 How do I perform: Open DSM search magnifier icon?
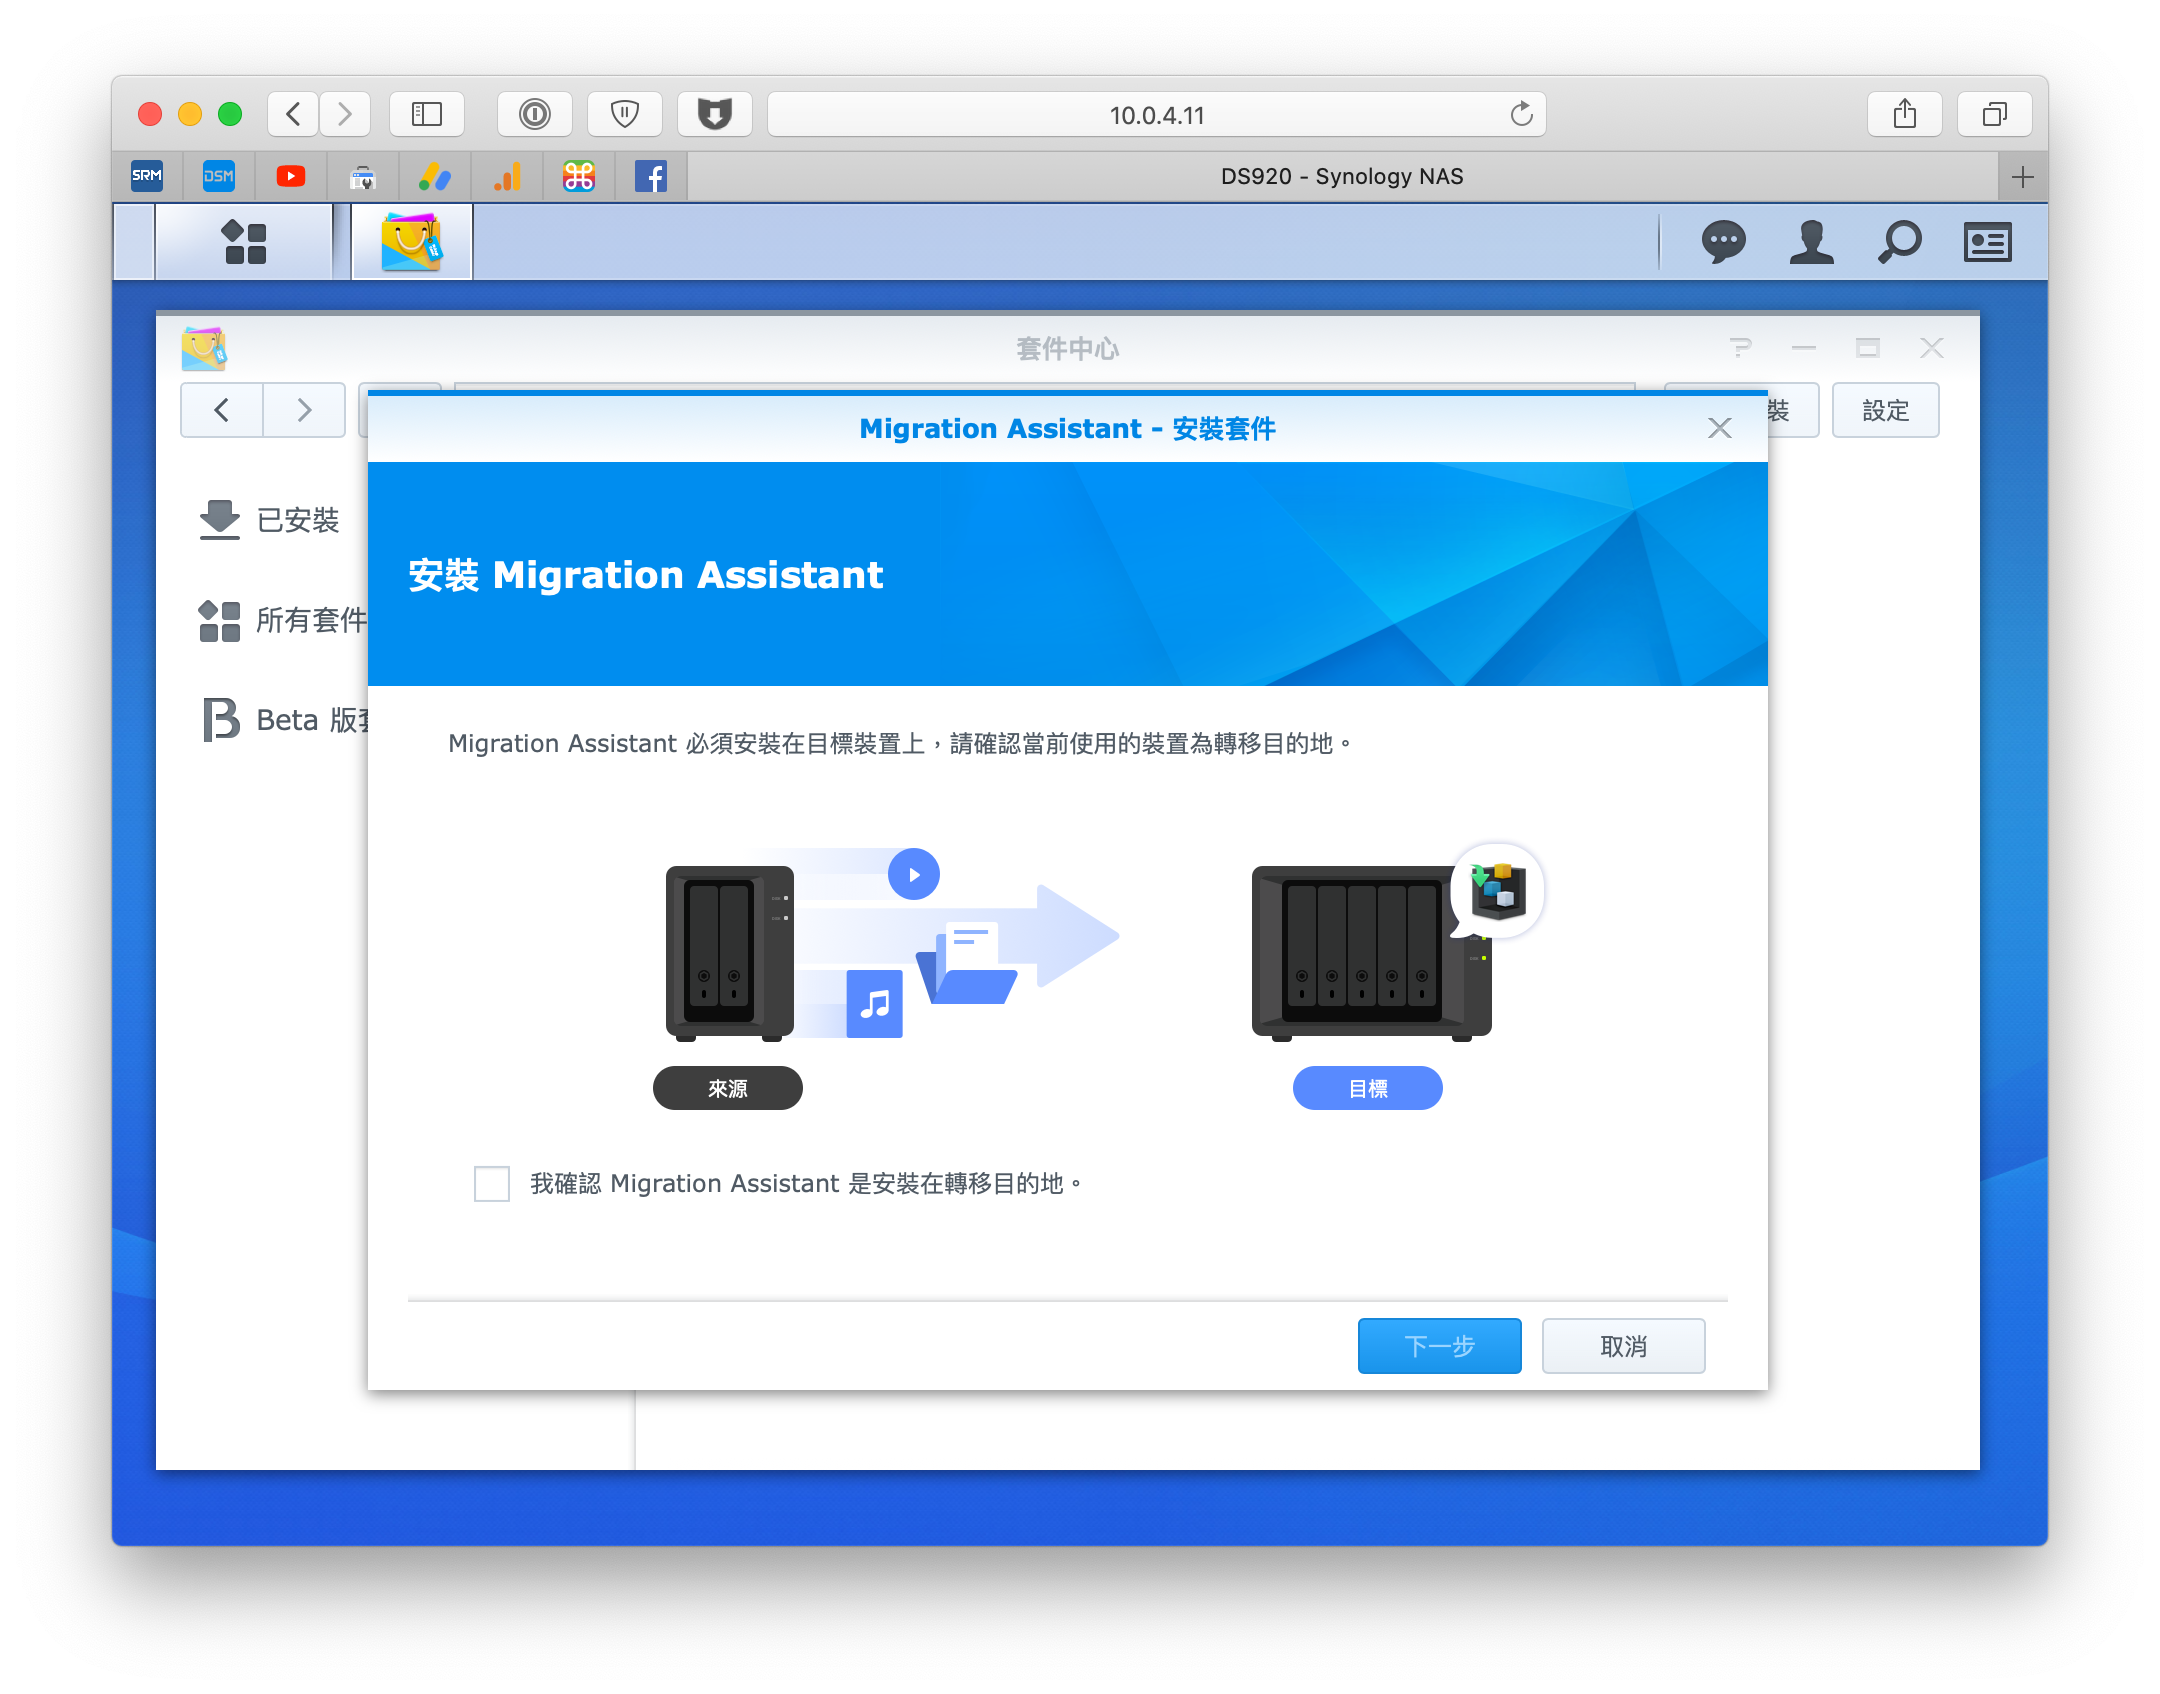(1899, 242)
